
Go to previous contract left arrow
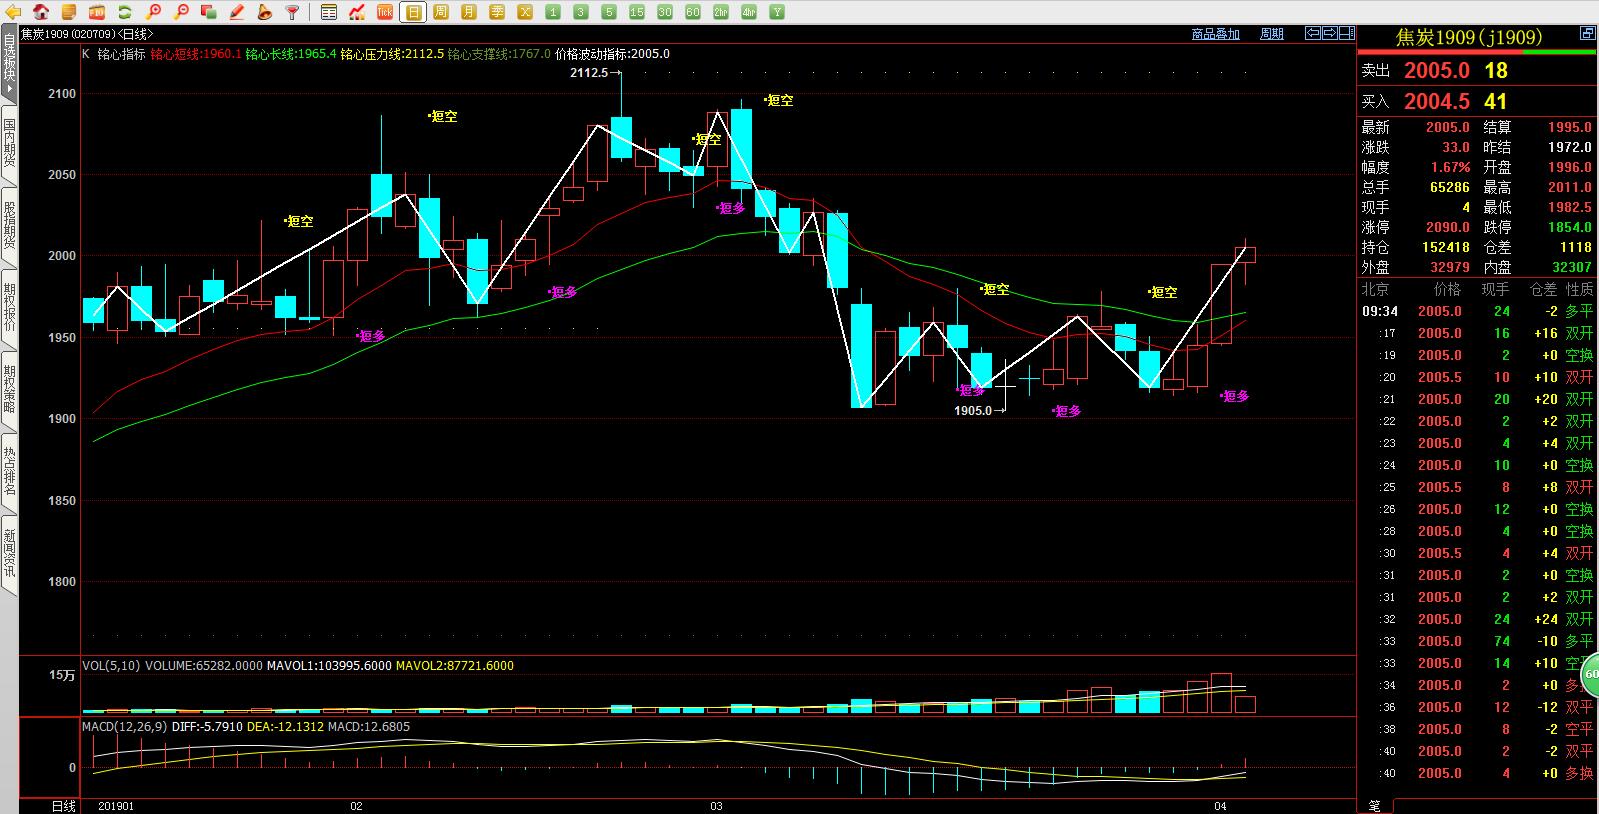[x=1314, y=33]
